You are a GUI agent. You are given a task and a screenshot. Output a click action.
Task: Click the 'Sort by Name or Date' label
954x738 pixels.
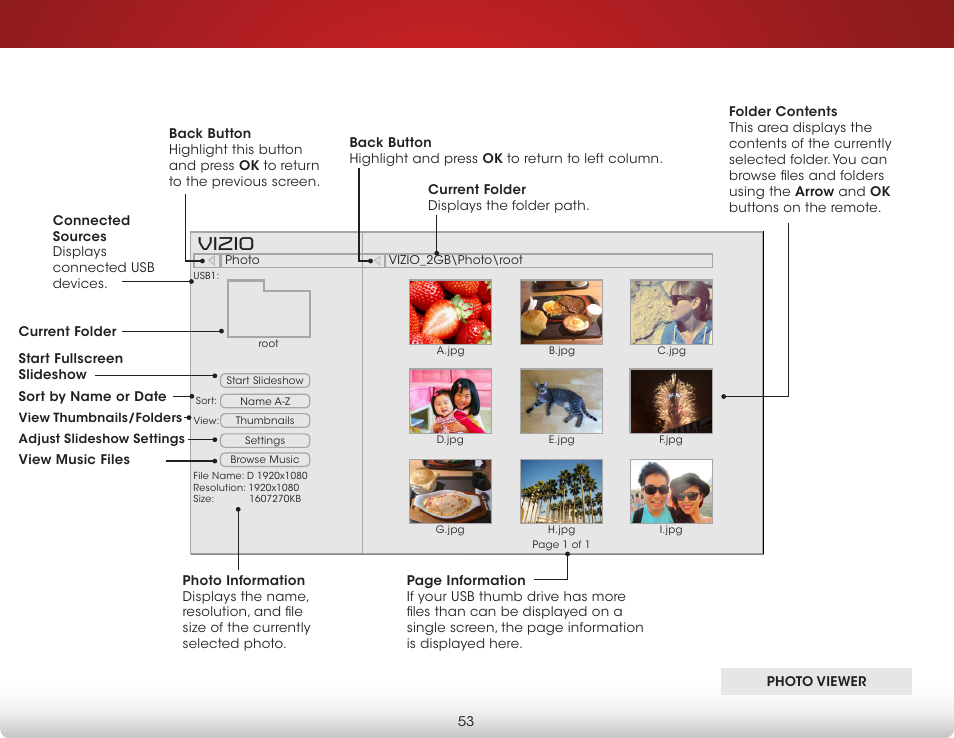92,397
